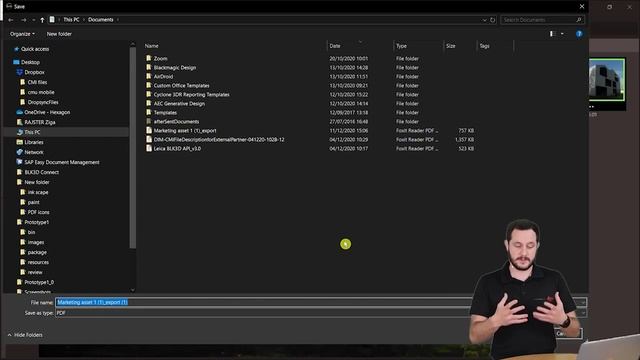Image resolution: width=640 pixels, height=360 pixels.
Task: Sort files by Date column
Action: (335, 46)
